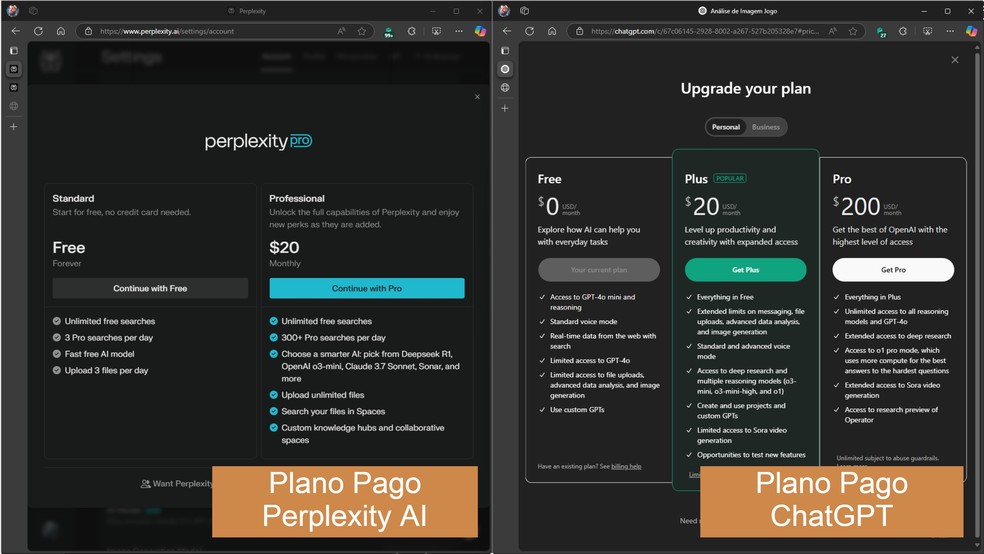The image size is (984, 554).
Task: Open home page in ChatGPT window
Action: point(552,31)
